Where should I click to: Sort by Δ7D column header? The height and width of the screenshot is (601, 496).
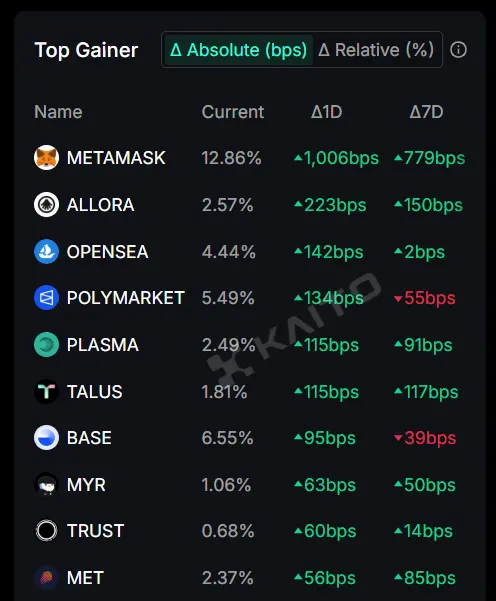click(x=426, y=112)
